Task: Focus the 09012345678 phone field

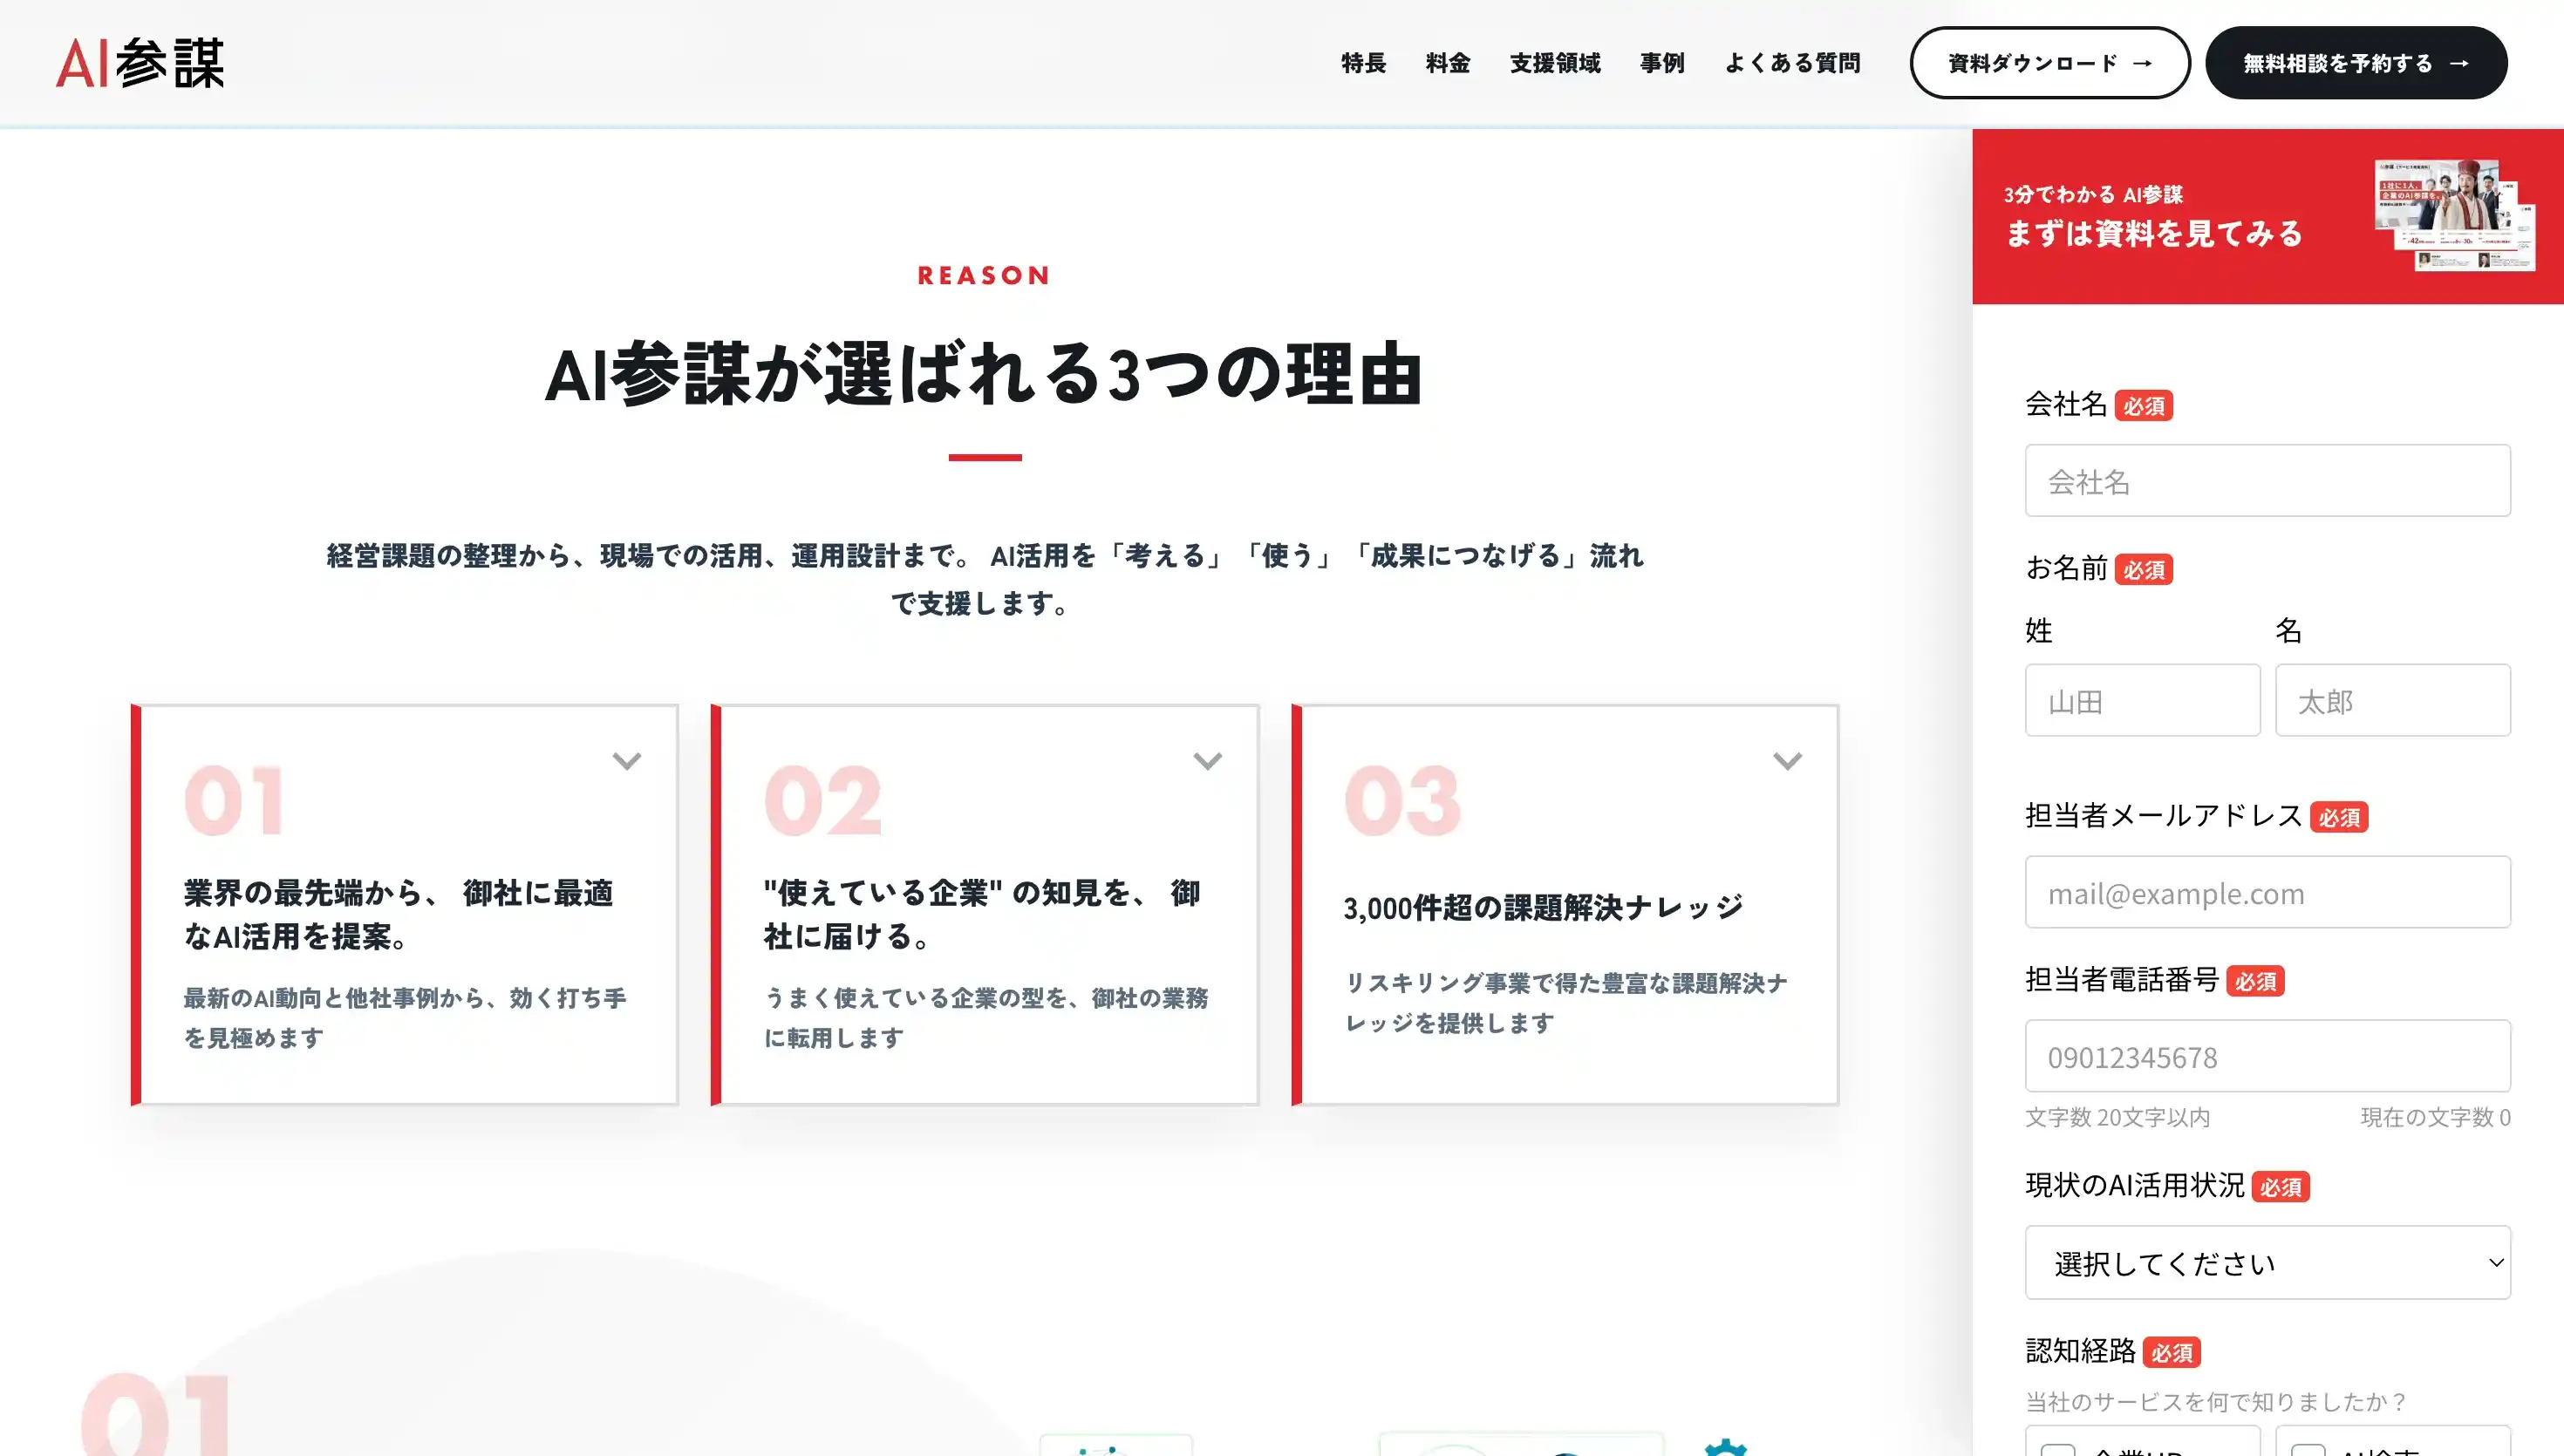Action: 2267,1056
